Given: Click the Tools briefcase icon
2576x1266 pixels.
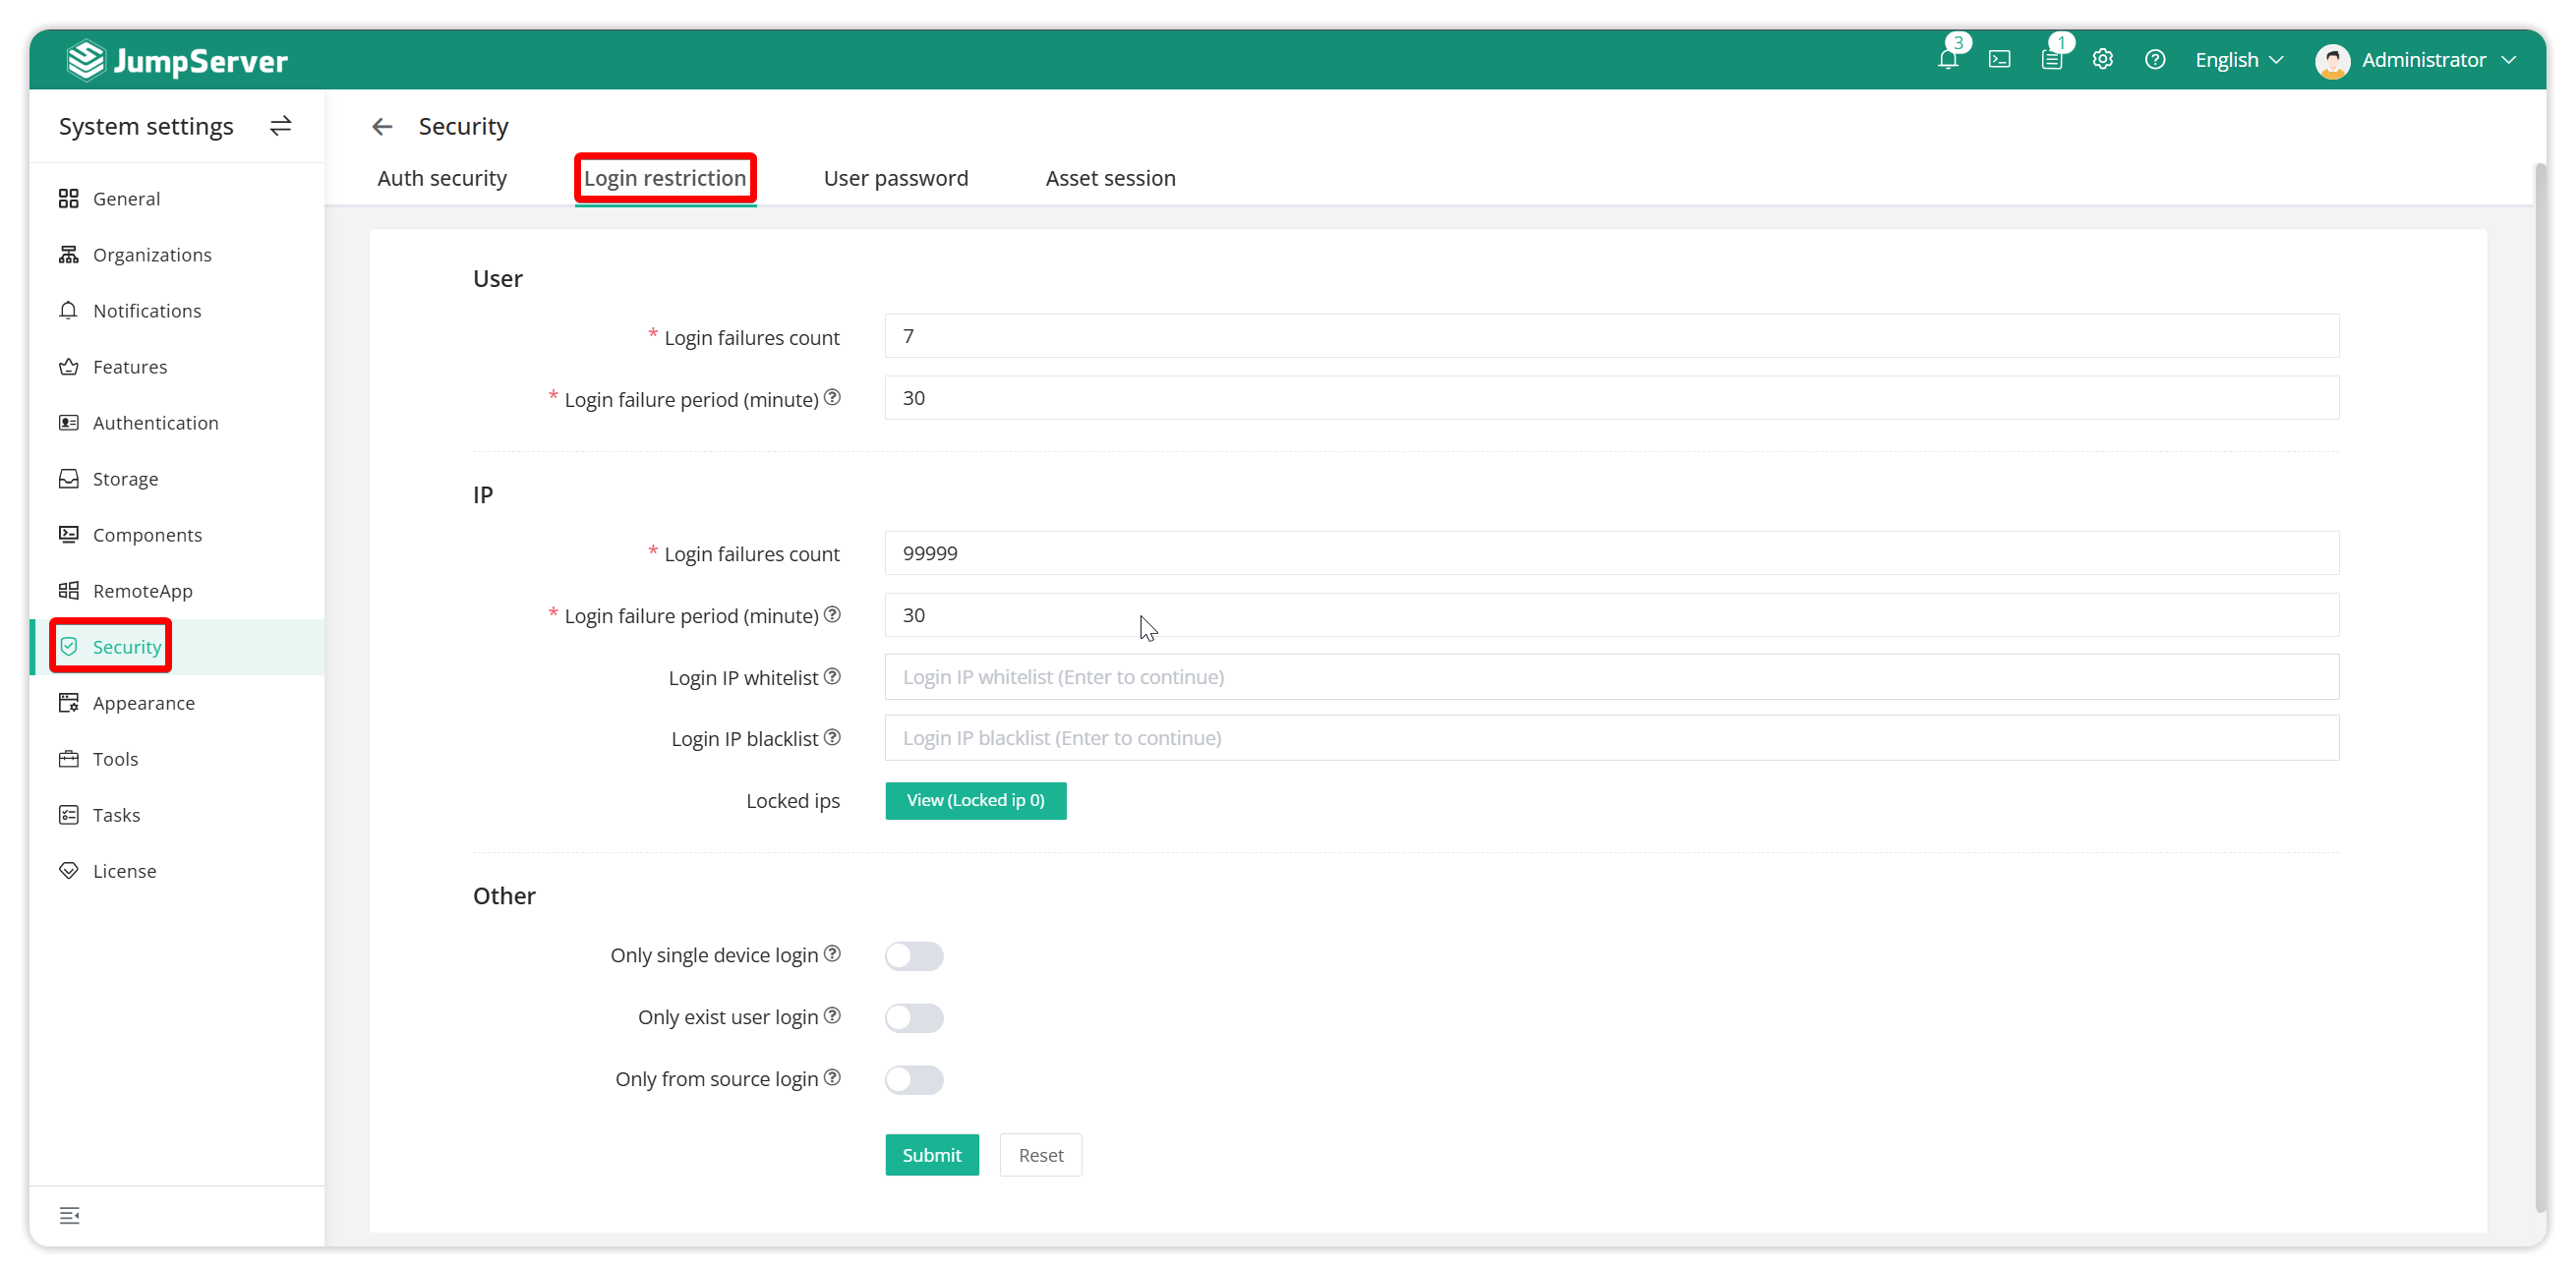Looking at the screenshot, I should 68,758.
